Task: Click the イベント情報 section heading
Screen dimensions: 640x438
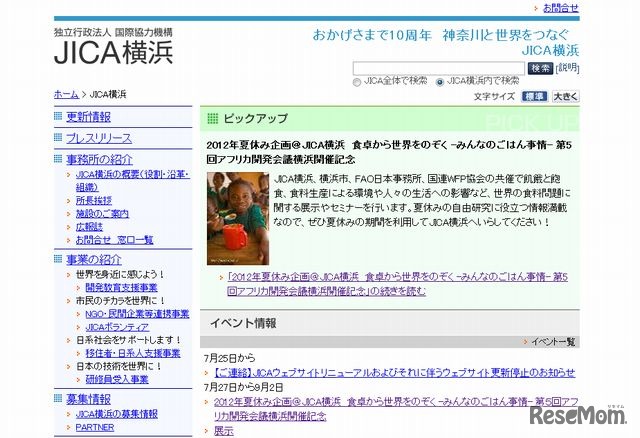Action: click(243, 323)
